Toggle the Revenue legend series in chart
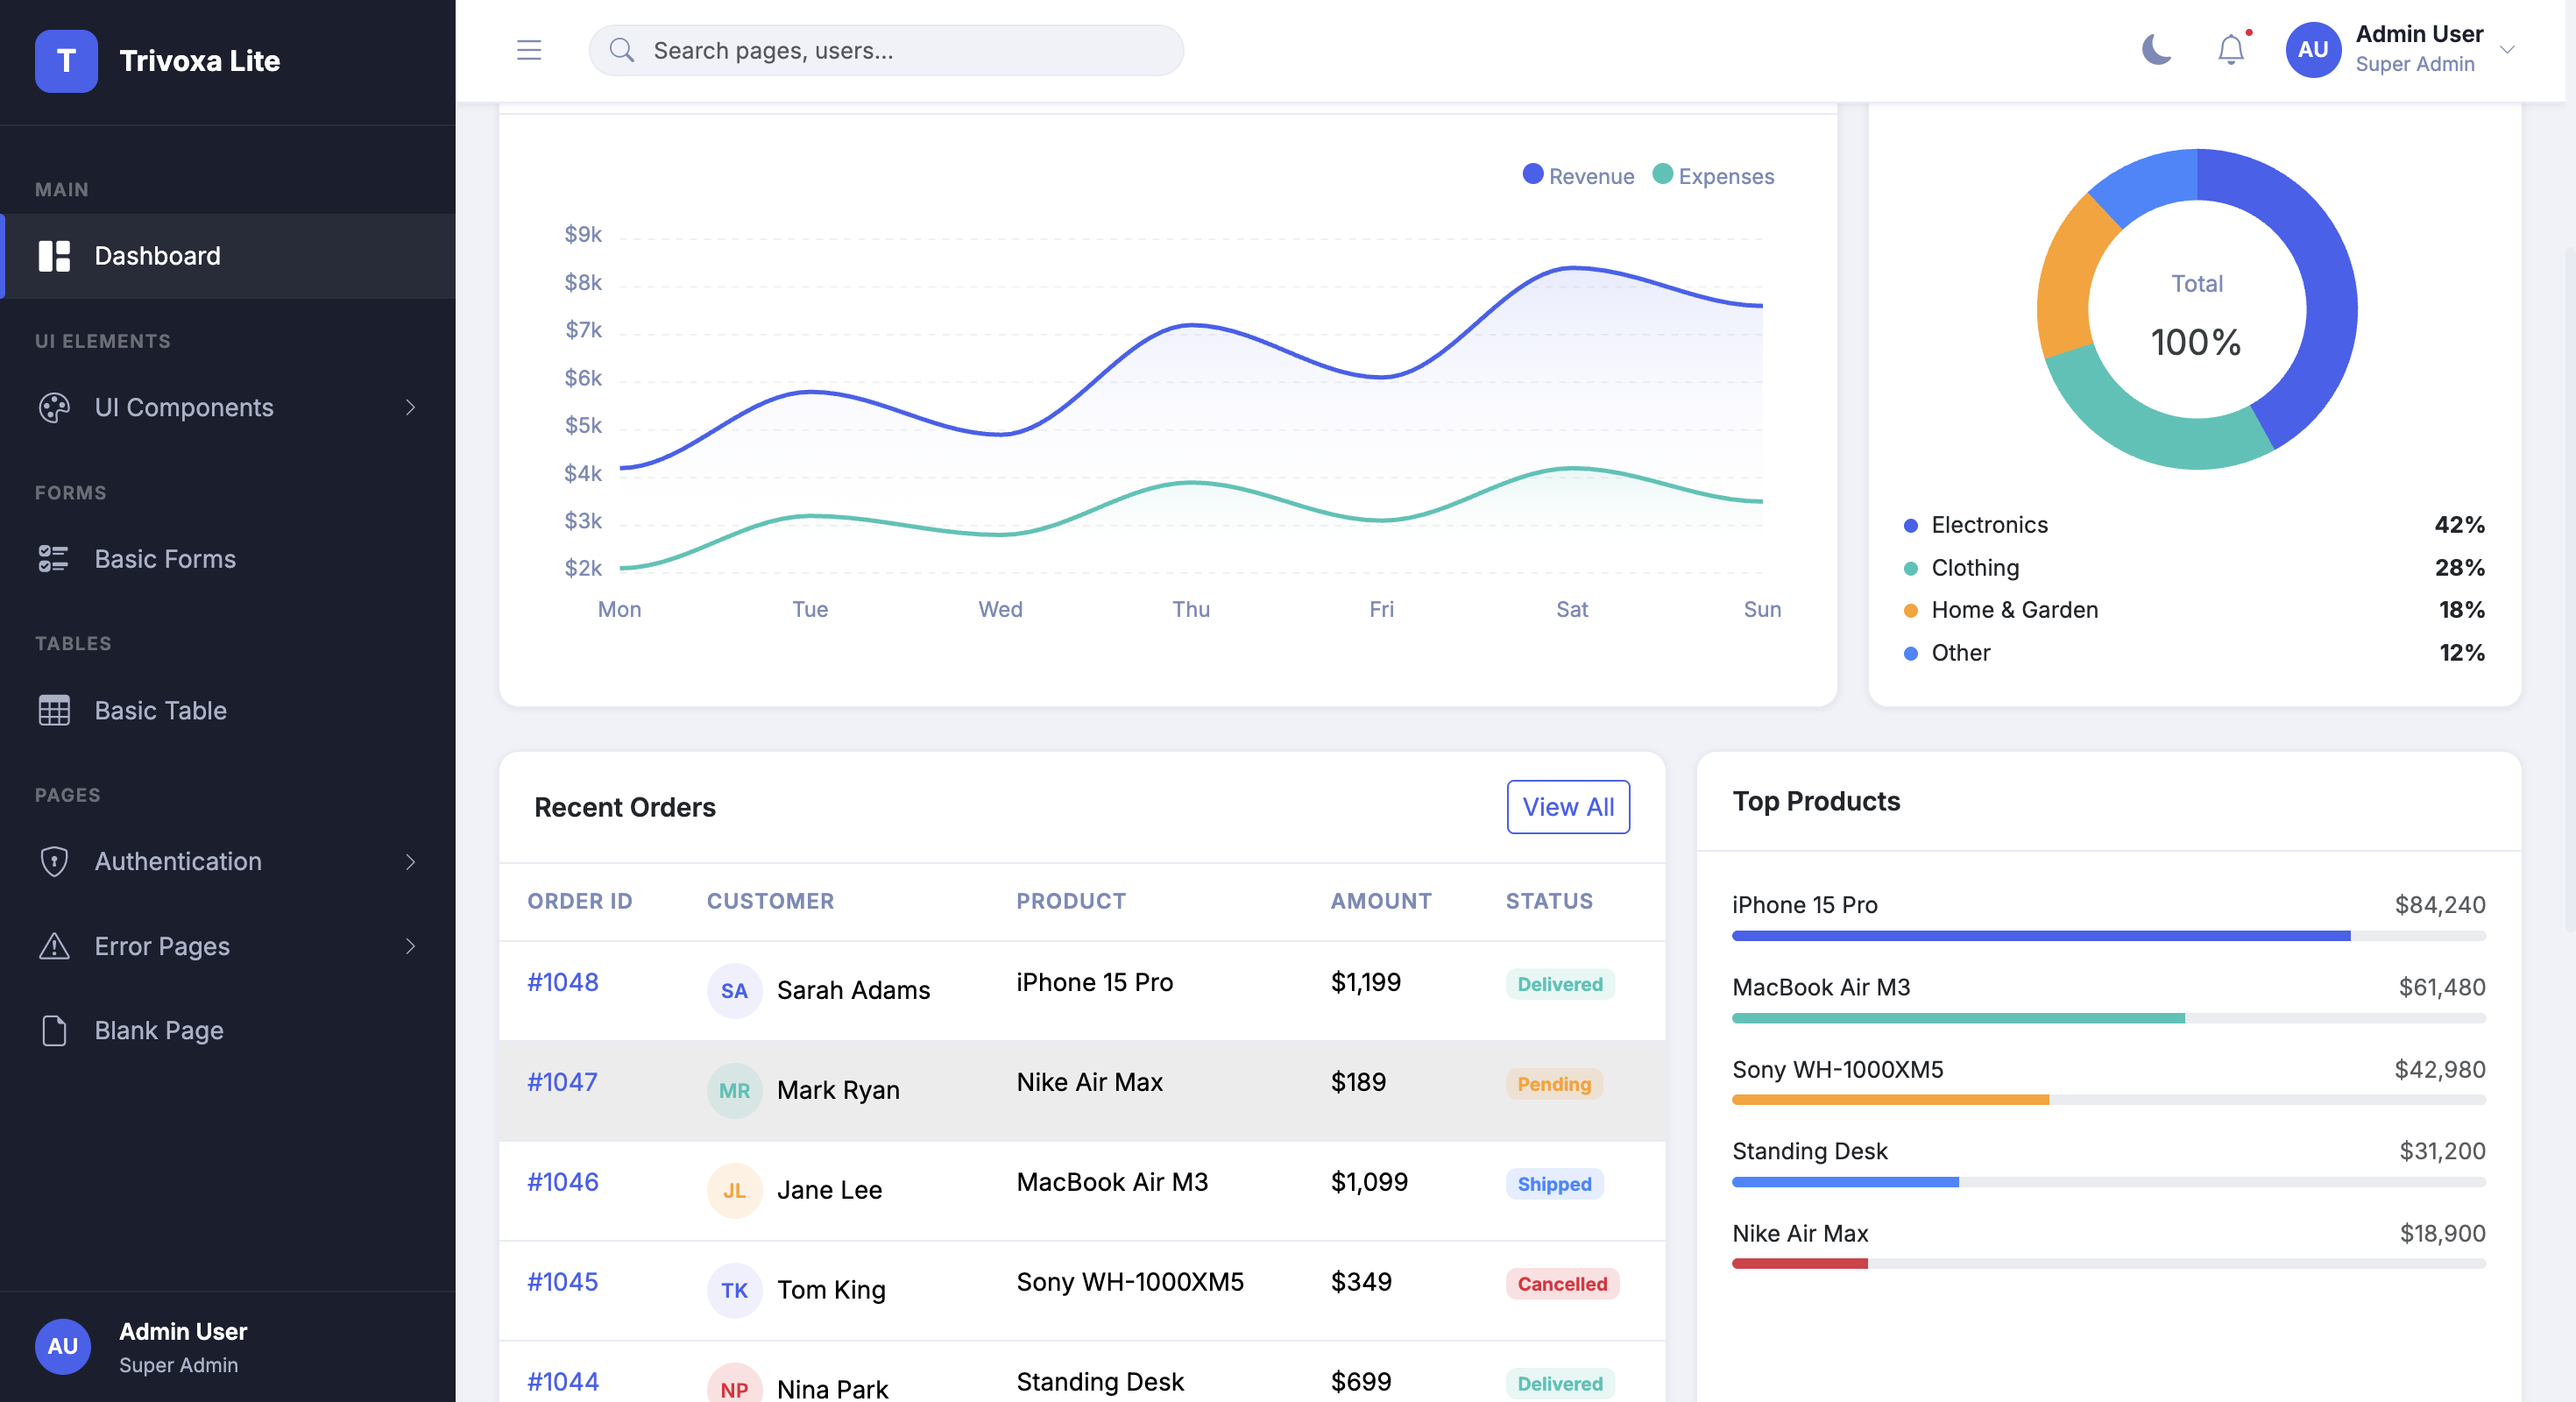2576x1402 pixels. point(1578,176)
